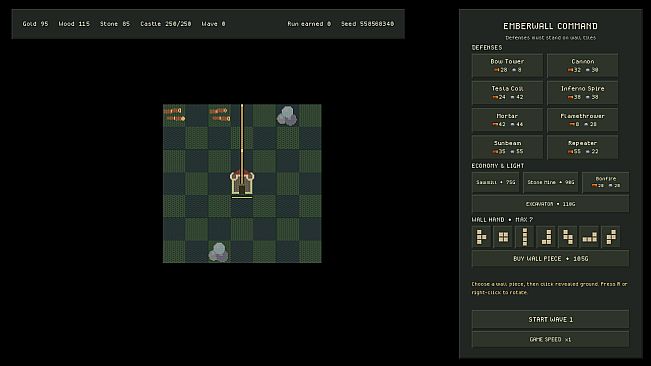The height and width of the screenshot is (366, 651).
Task: Click the Seed number text
Action: [367, 24]
